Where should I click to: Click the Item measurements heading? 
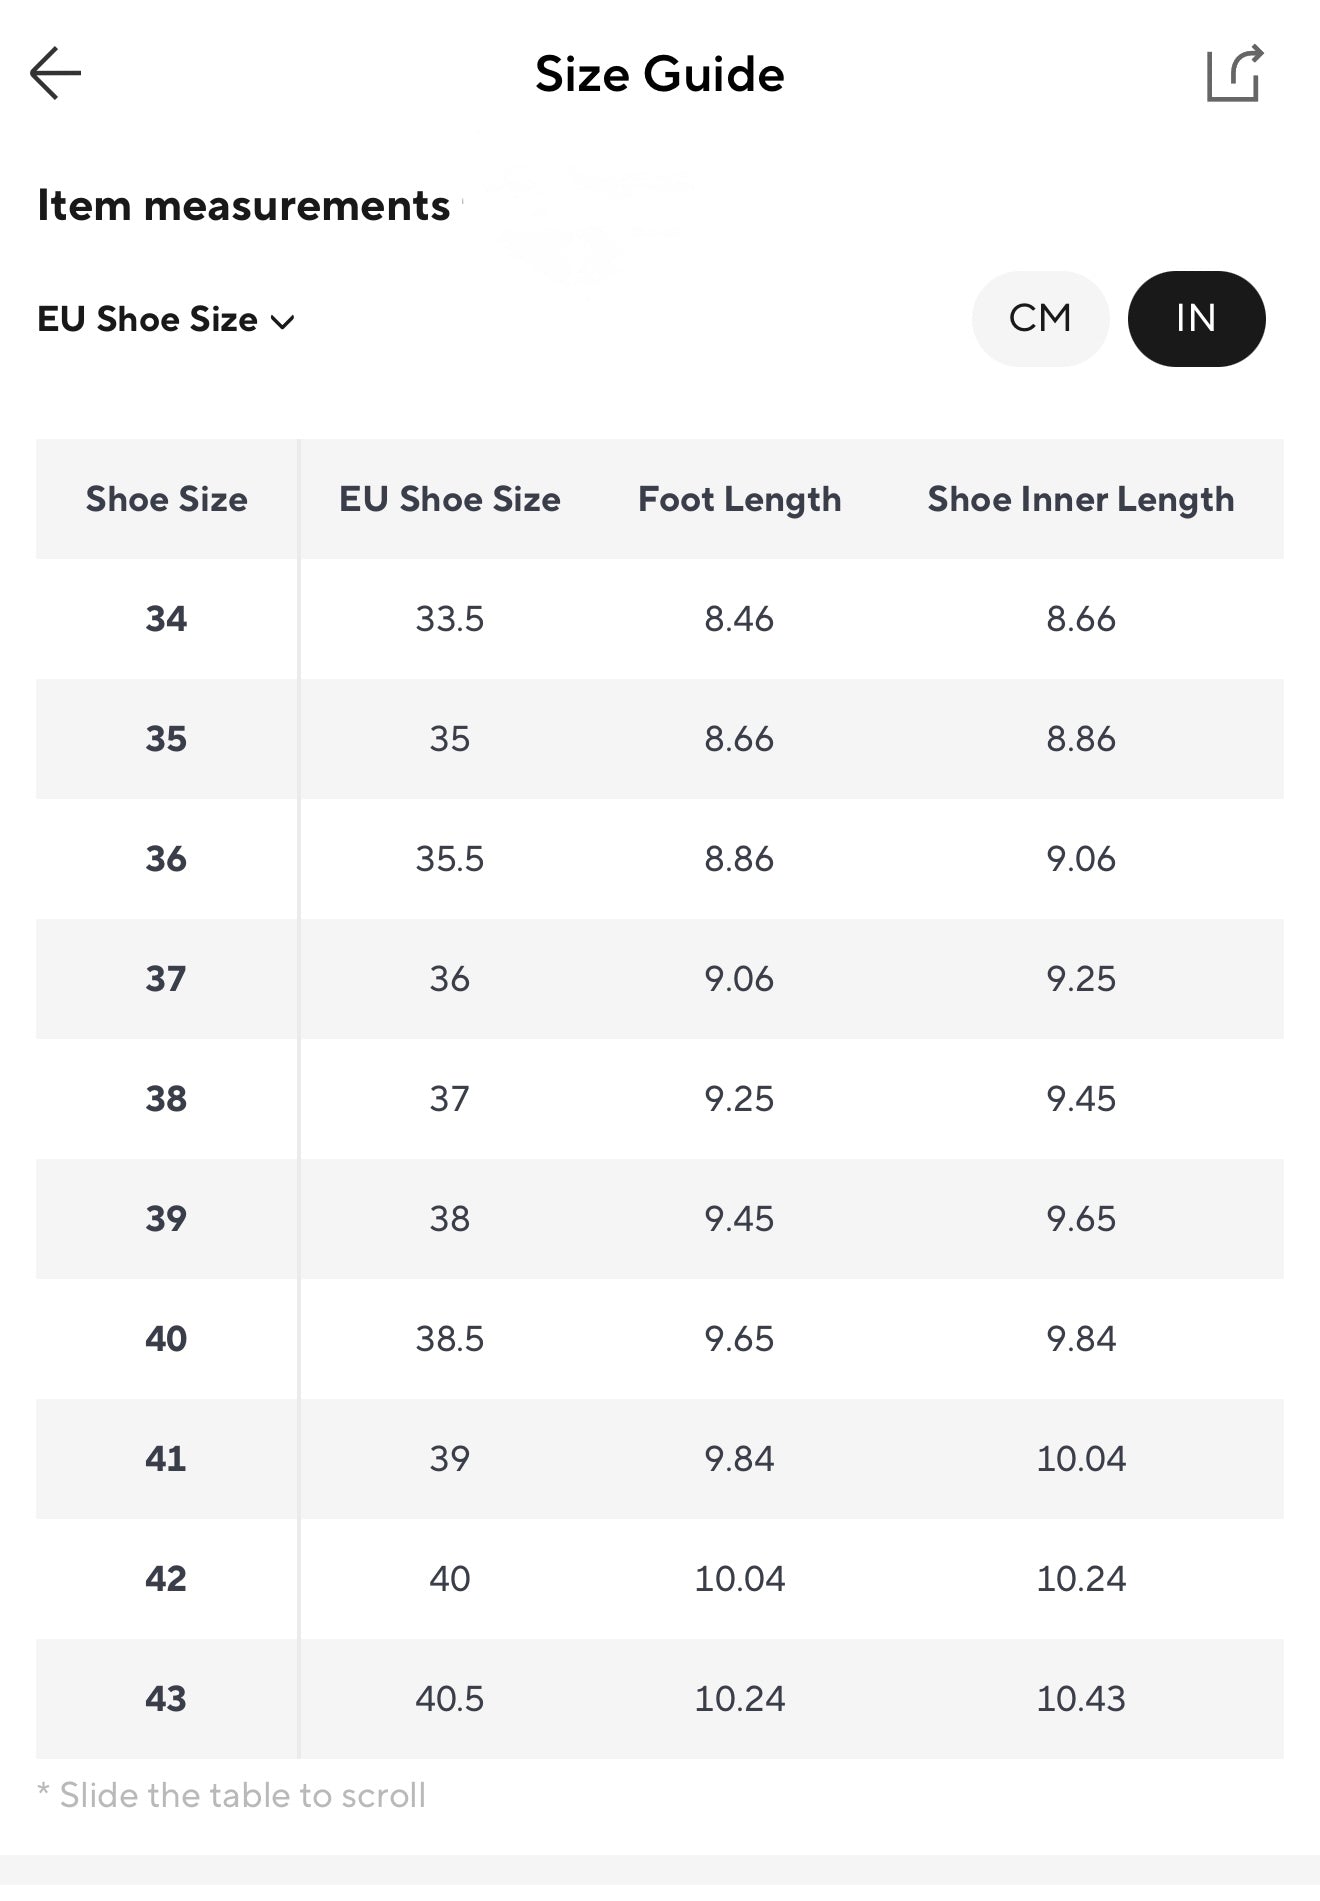[x=243, y=205]
